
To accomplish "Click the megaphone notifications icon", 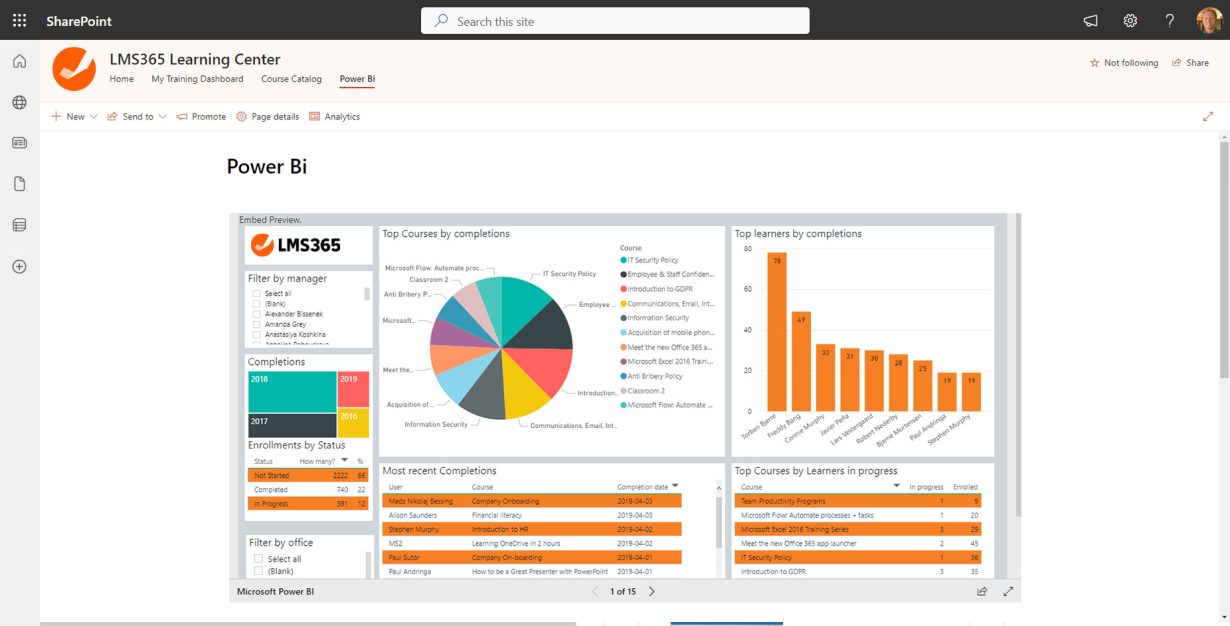I will point(1091,20).
